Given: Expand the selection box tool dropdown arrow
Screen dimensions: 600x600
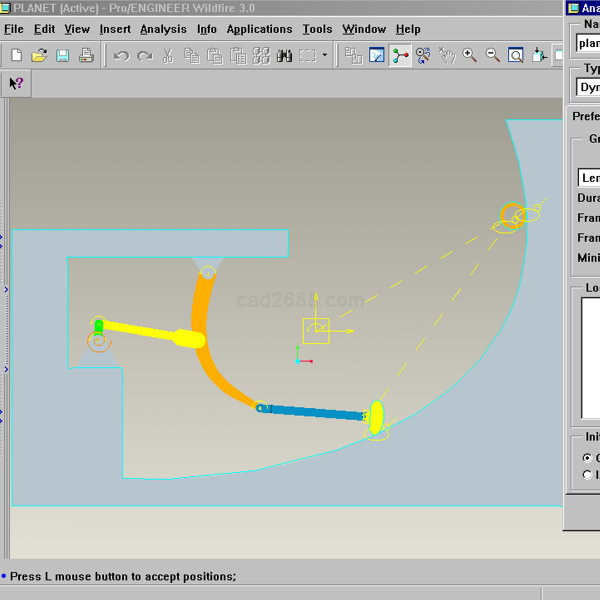Looking at the screenshot, I should (x=325, y=56).
